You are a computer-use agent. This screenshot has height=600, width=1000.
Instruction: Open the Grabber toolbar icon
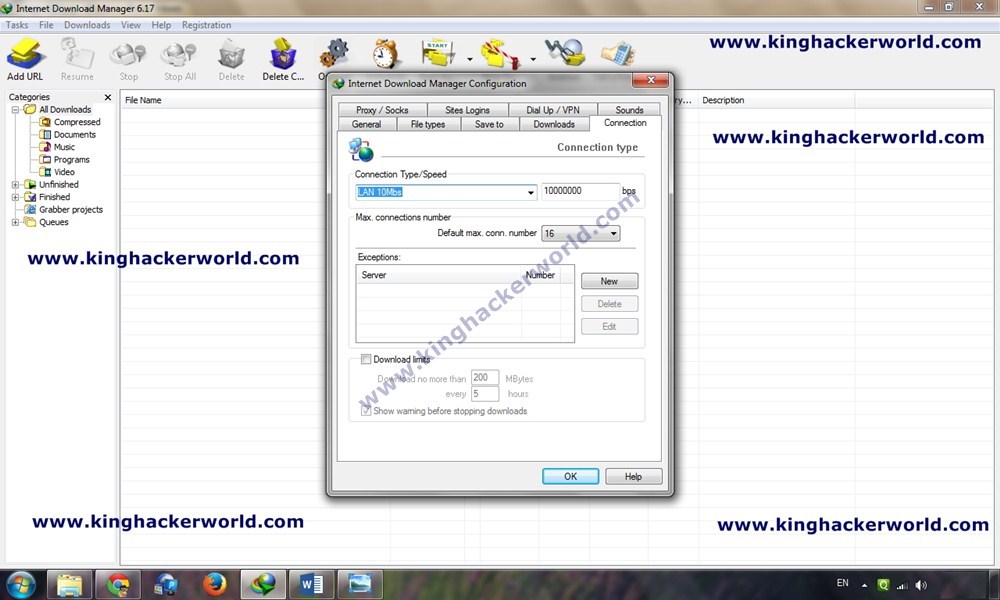click(x=564, y=52)
